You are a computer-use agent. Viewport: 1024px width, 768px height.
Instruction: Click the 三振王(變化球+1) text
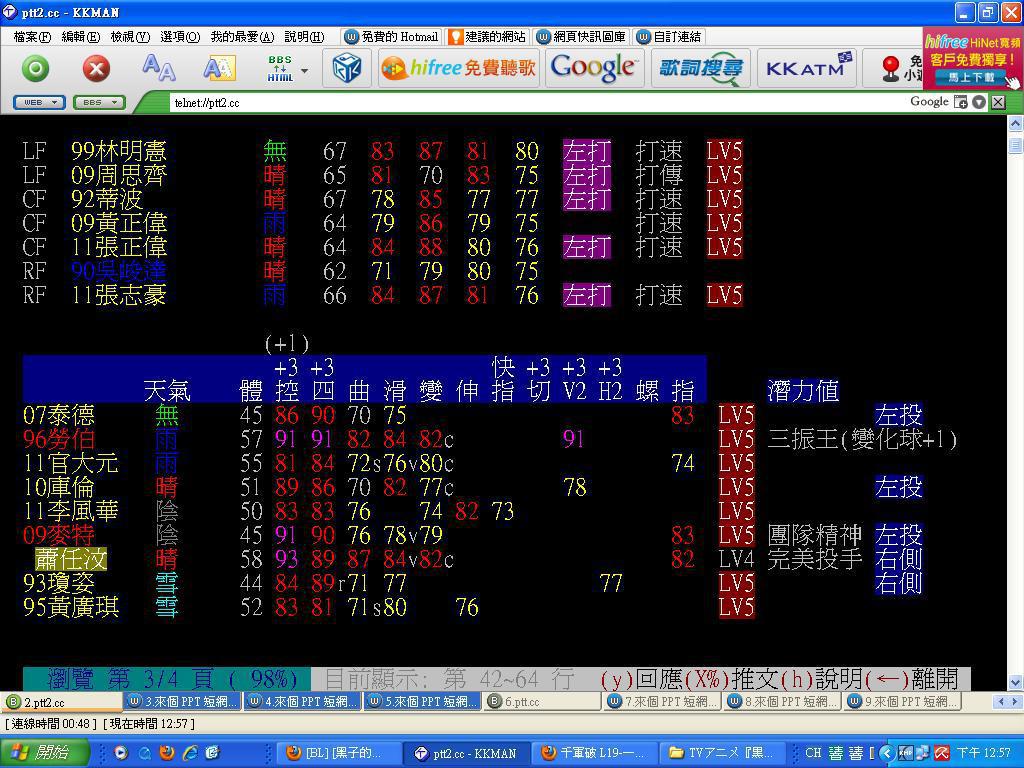(862, 439)
